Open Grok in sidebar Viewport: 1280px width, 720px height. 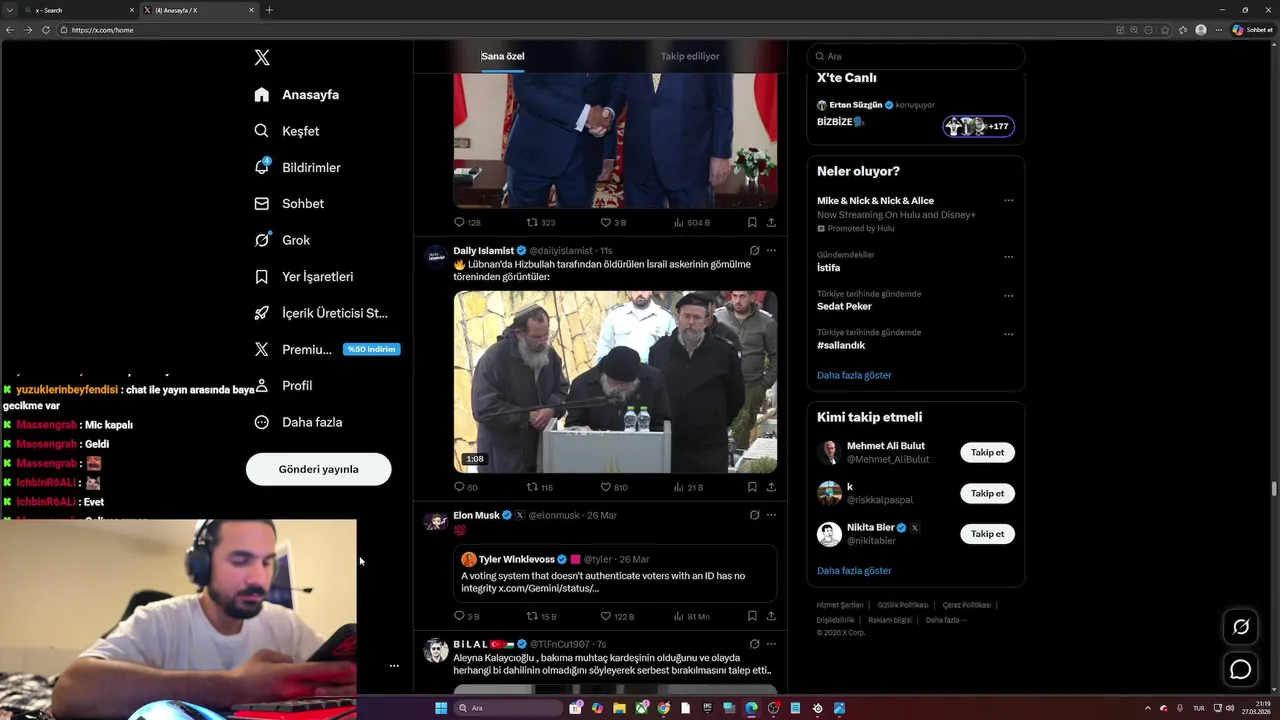coord(282,240)
